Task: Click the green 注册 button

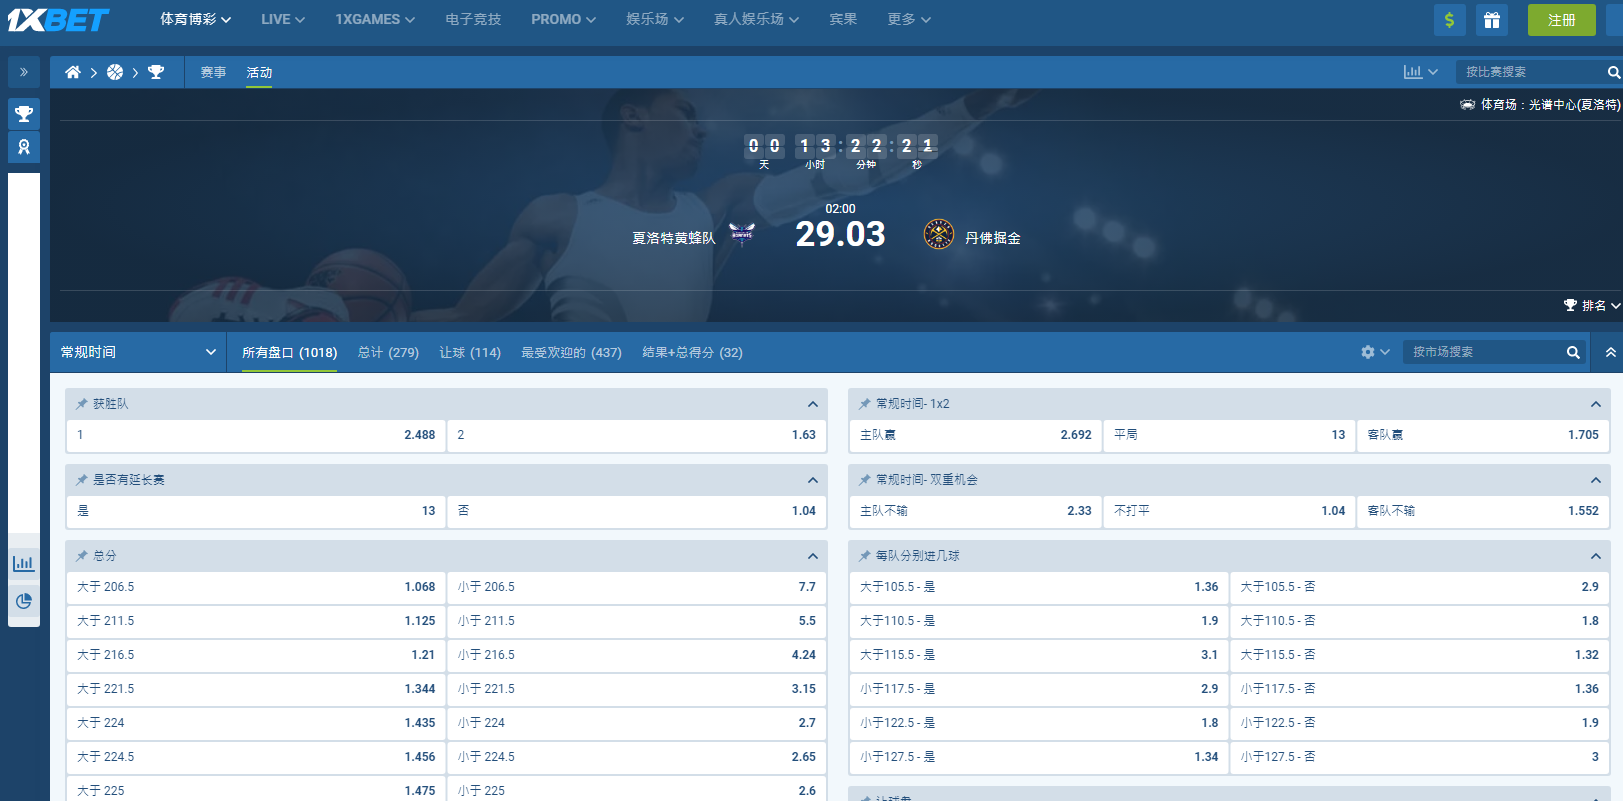Action: (1561, 20)
